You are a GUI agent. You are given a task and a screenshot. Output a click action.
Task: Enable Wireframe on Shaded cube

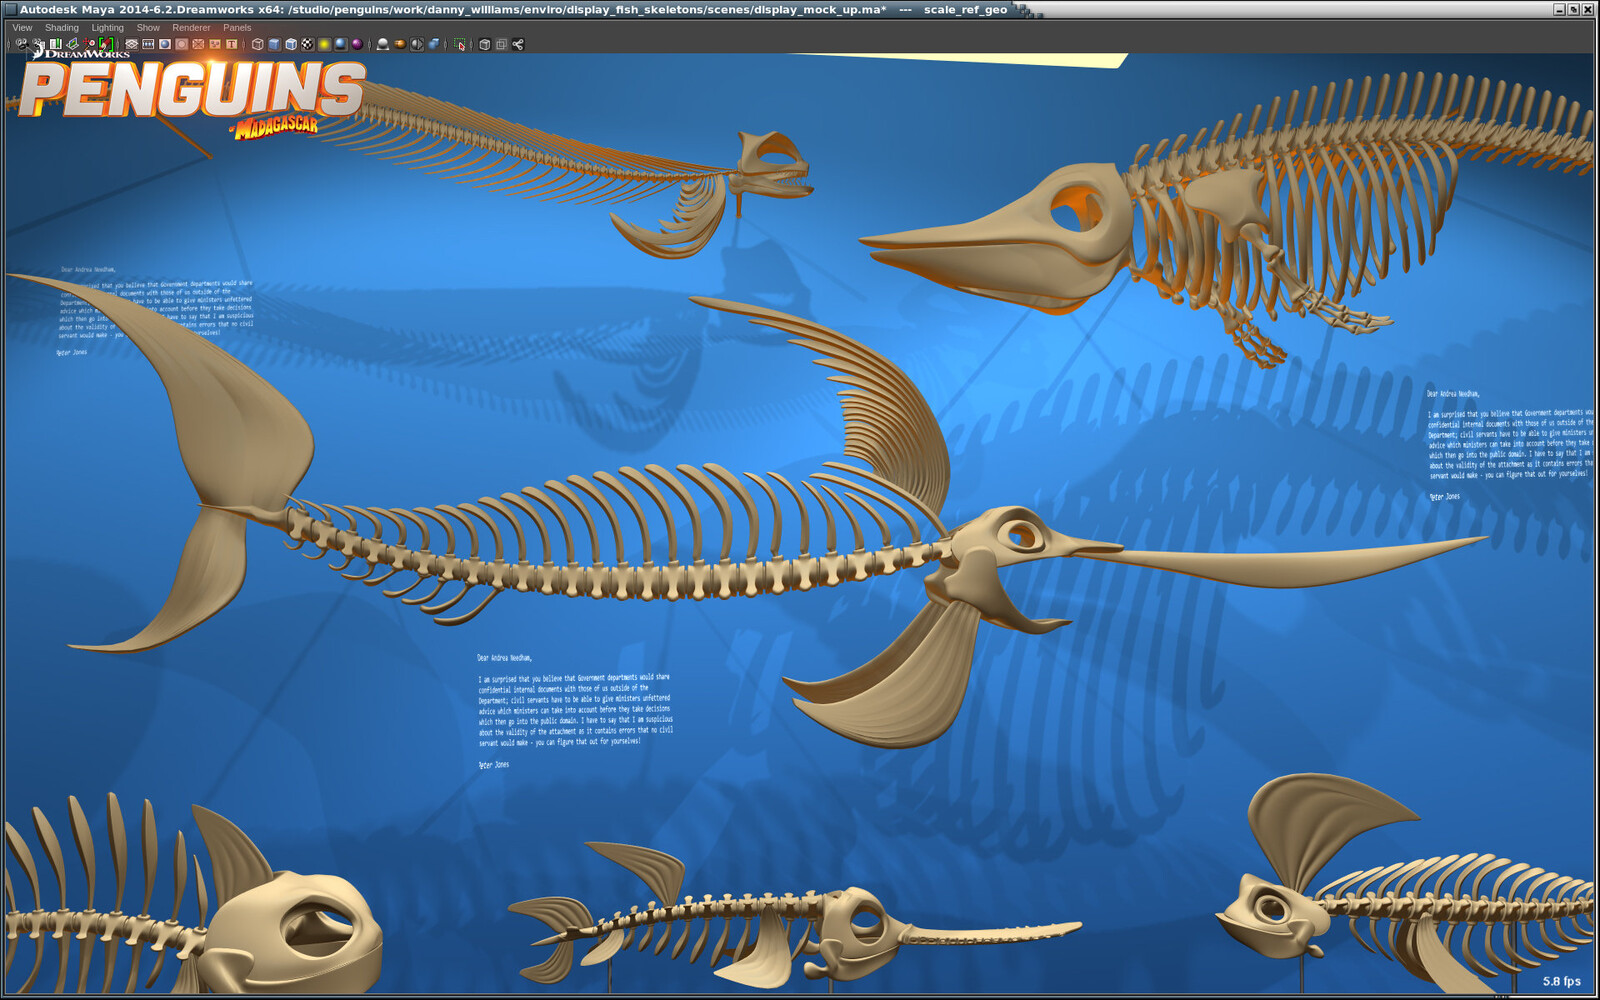click(291, 44)
